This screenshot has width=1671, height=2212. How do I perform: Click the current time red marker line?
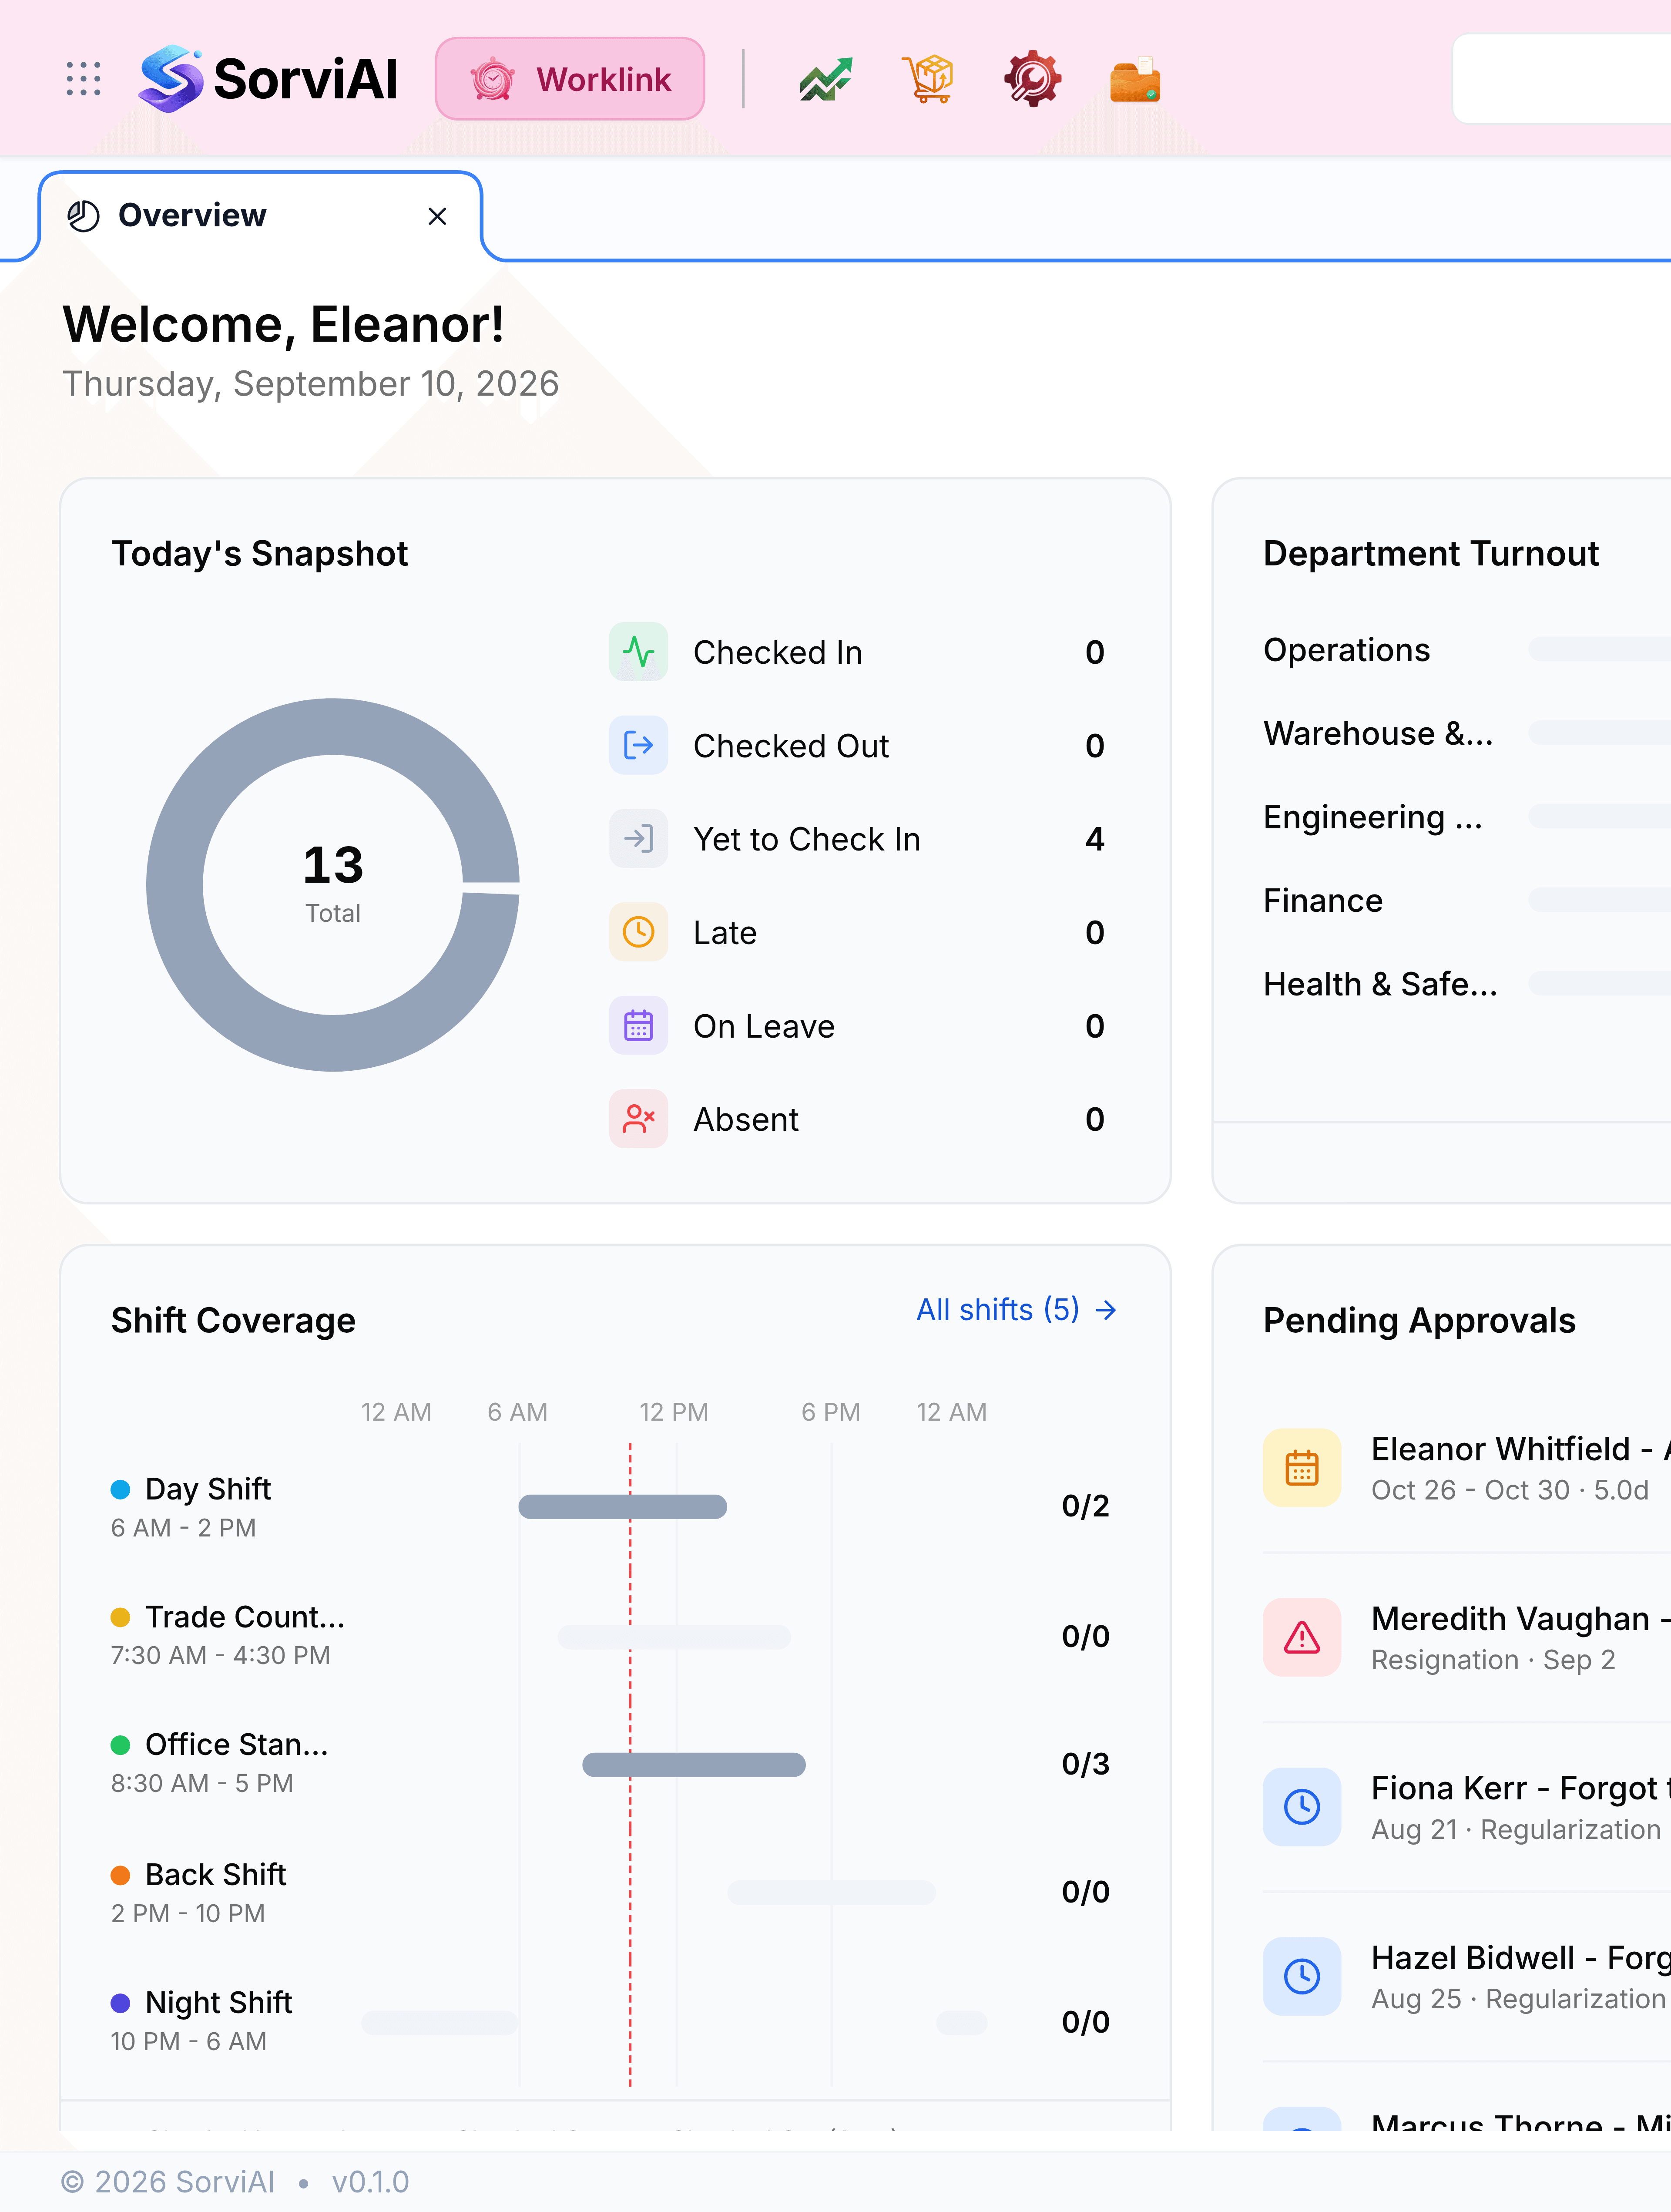[x=630, y=1765]
